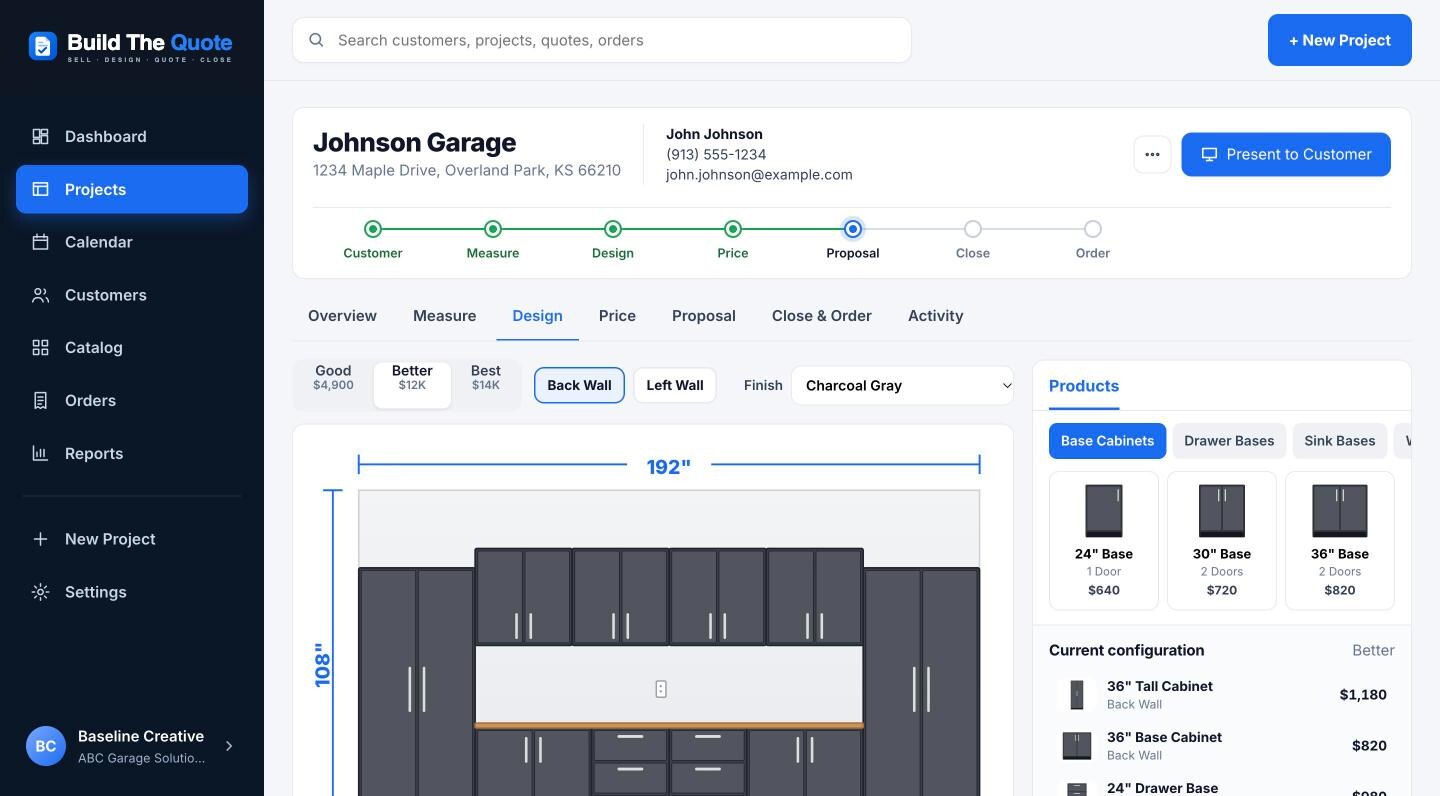Open the Finish dropdown showing Charcoal Gray

coord(902,385)
